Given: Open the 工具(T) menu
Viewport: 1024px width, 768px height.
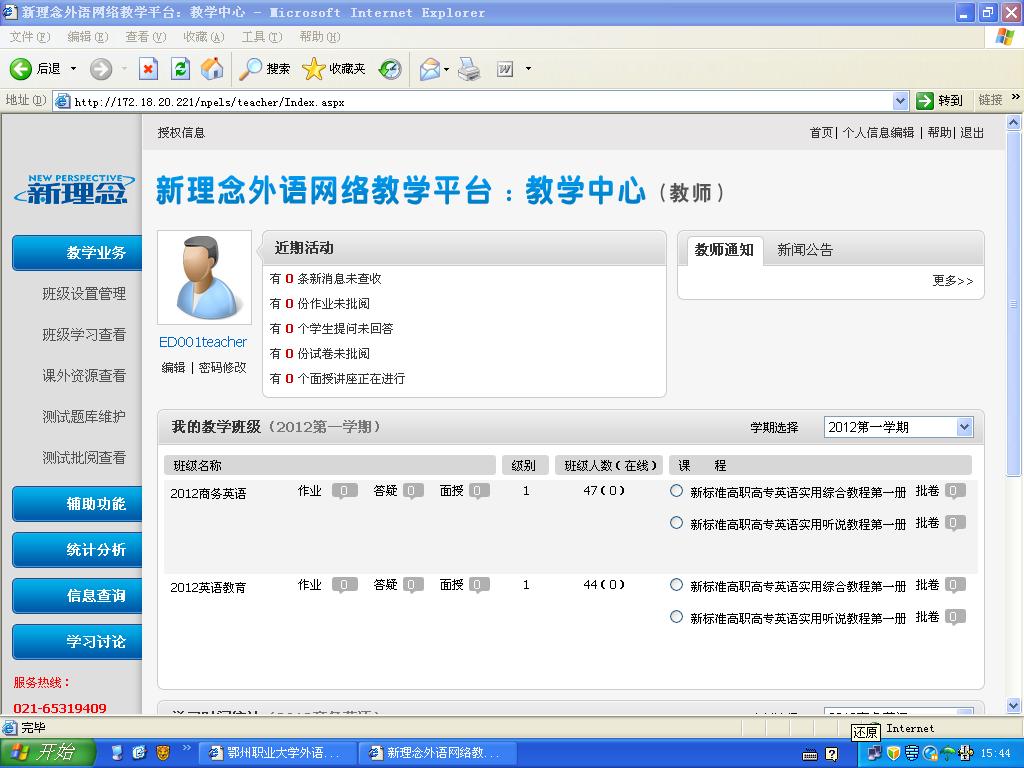Looking at the screenshot, I should click(261, 37).
